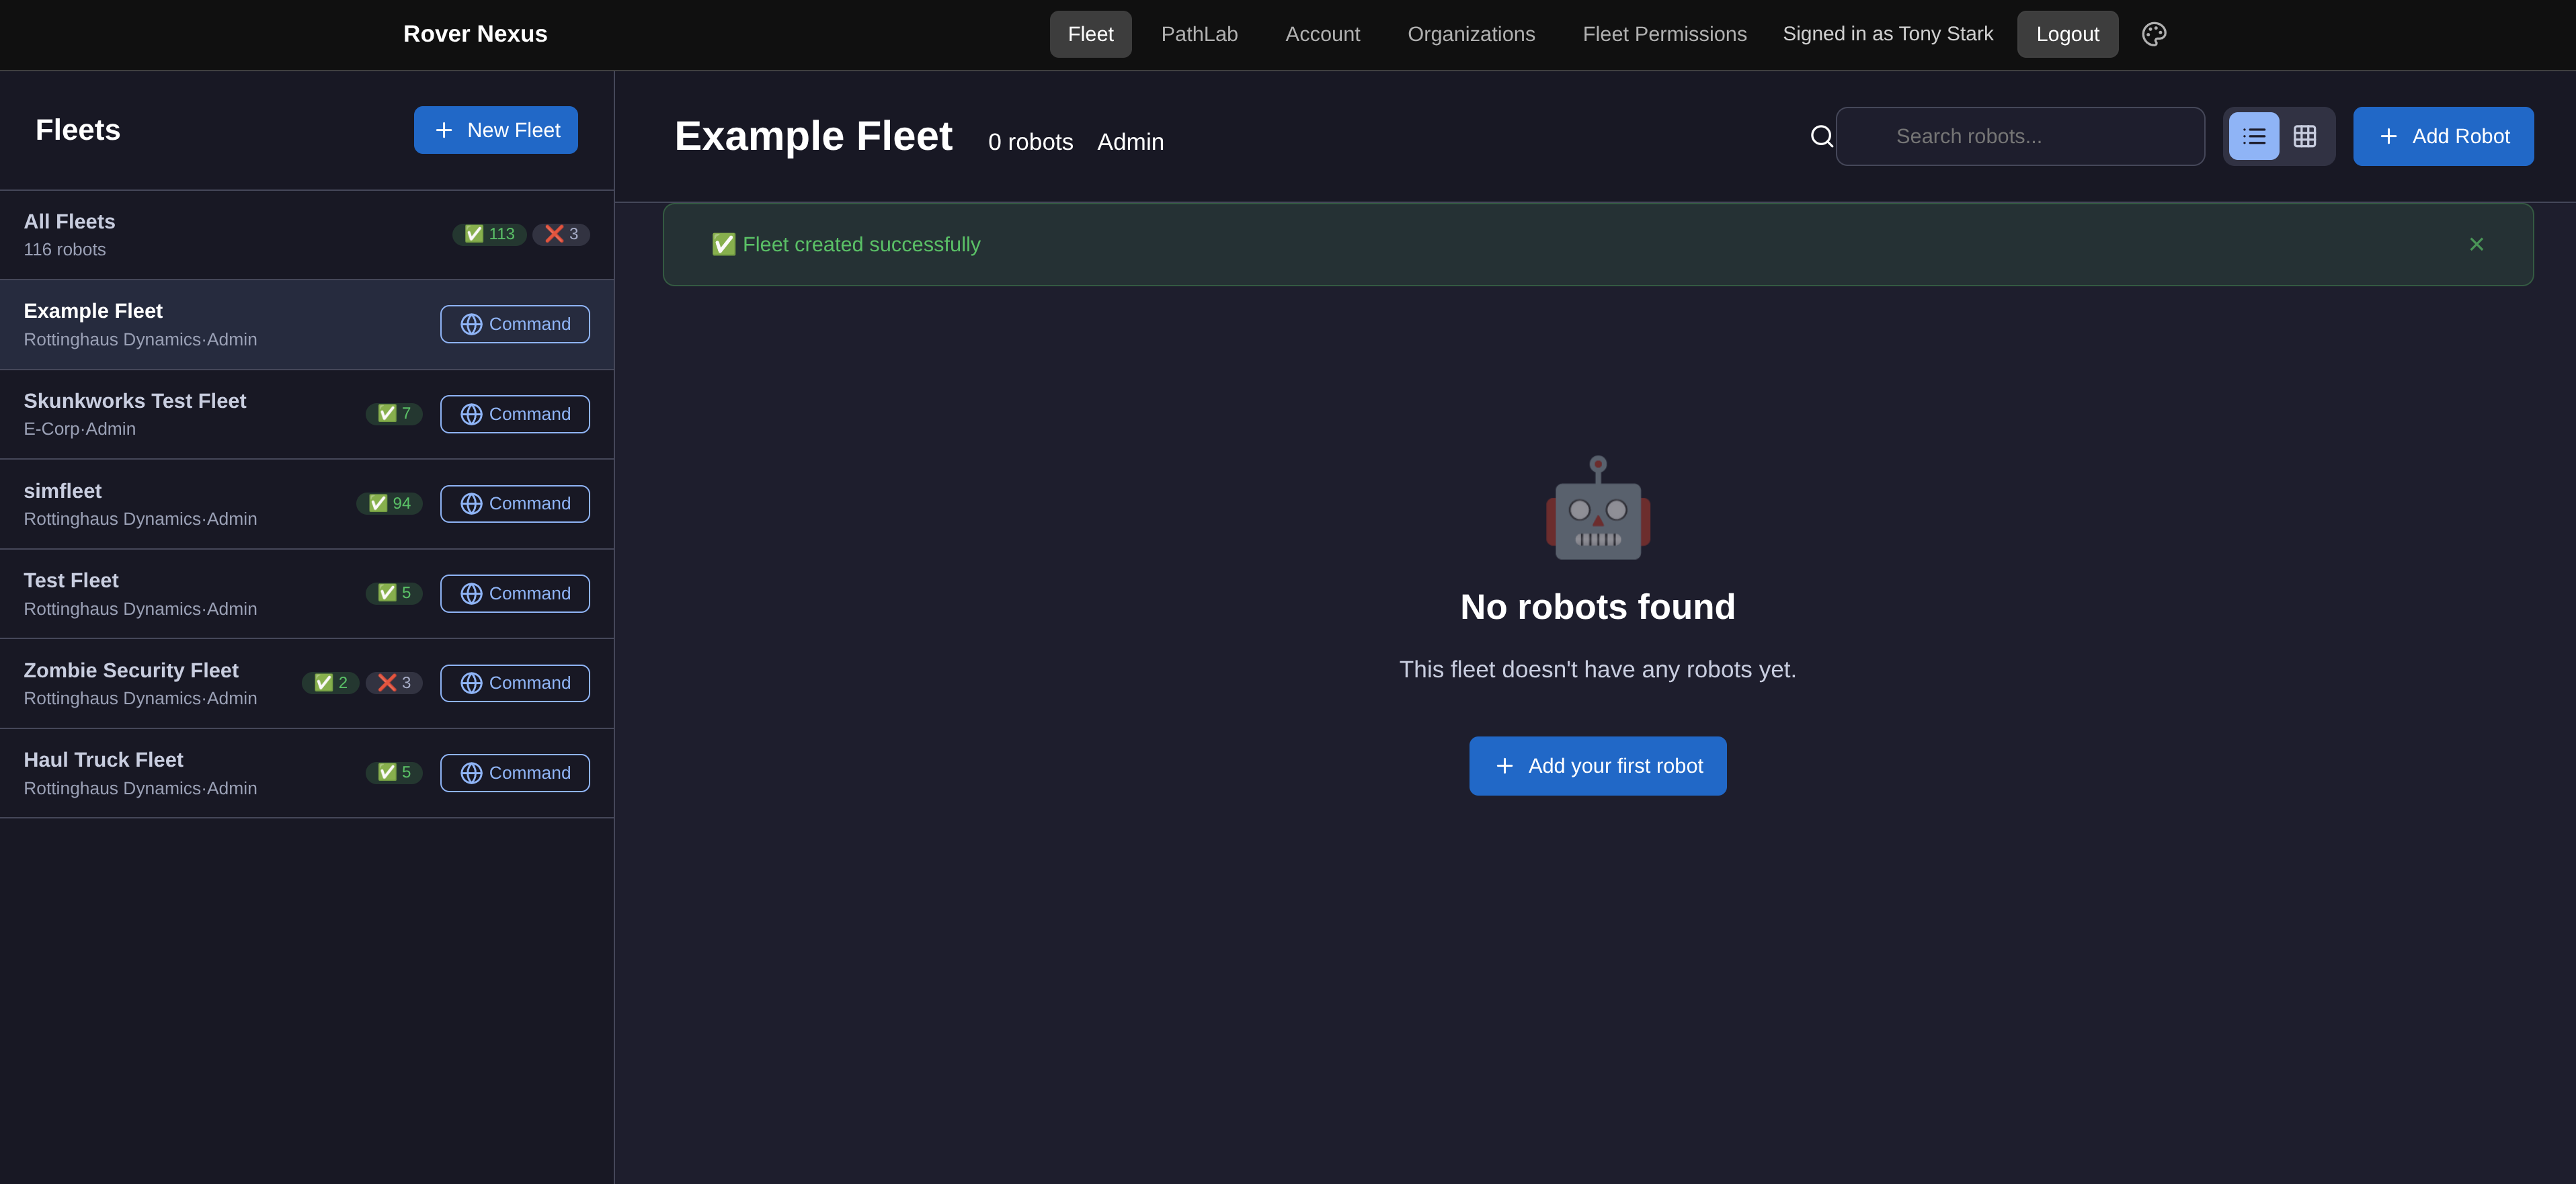
Task: Select the All Fleets row
Action: (x=307, y=235)
